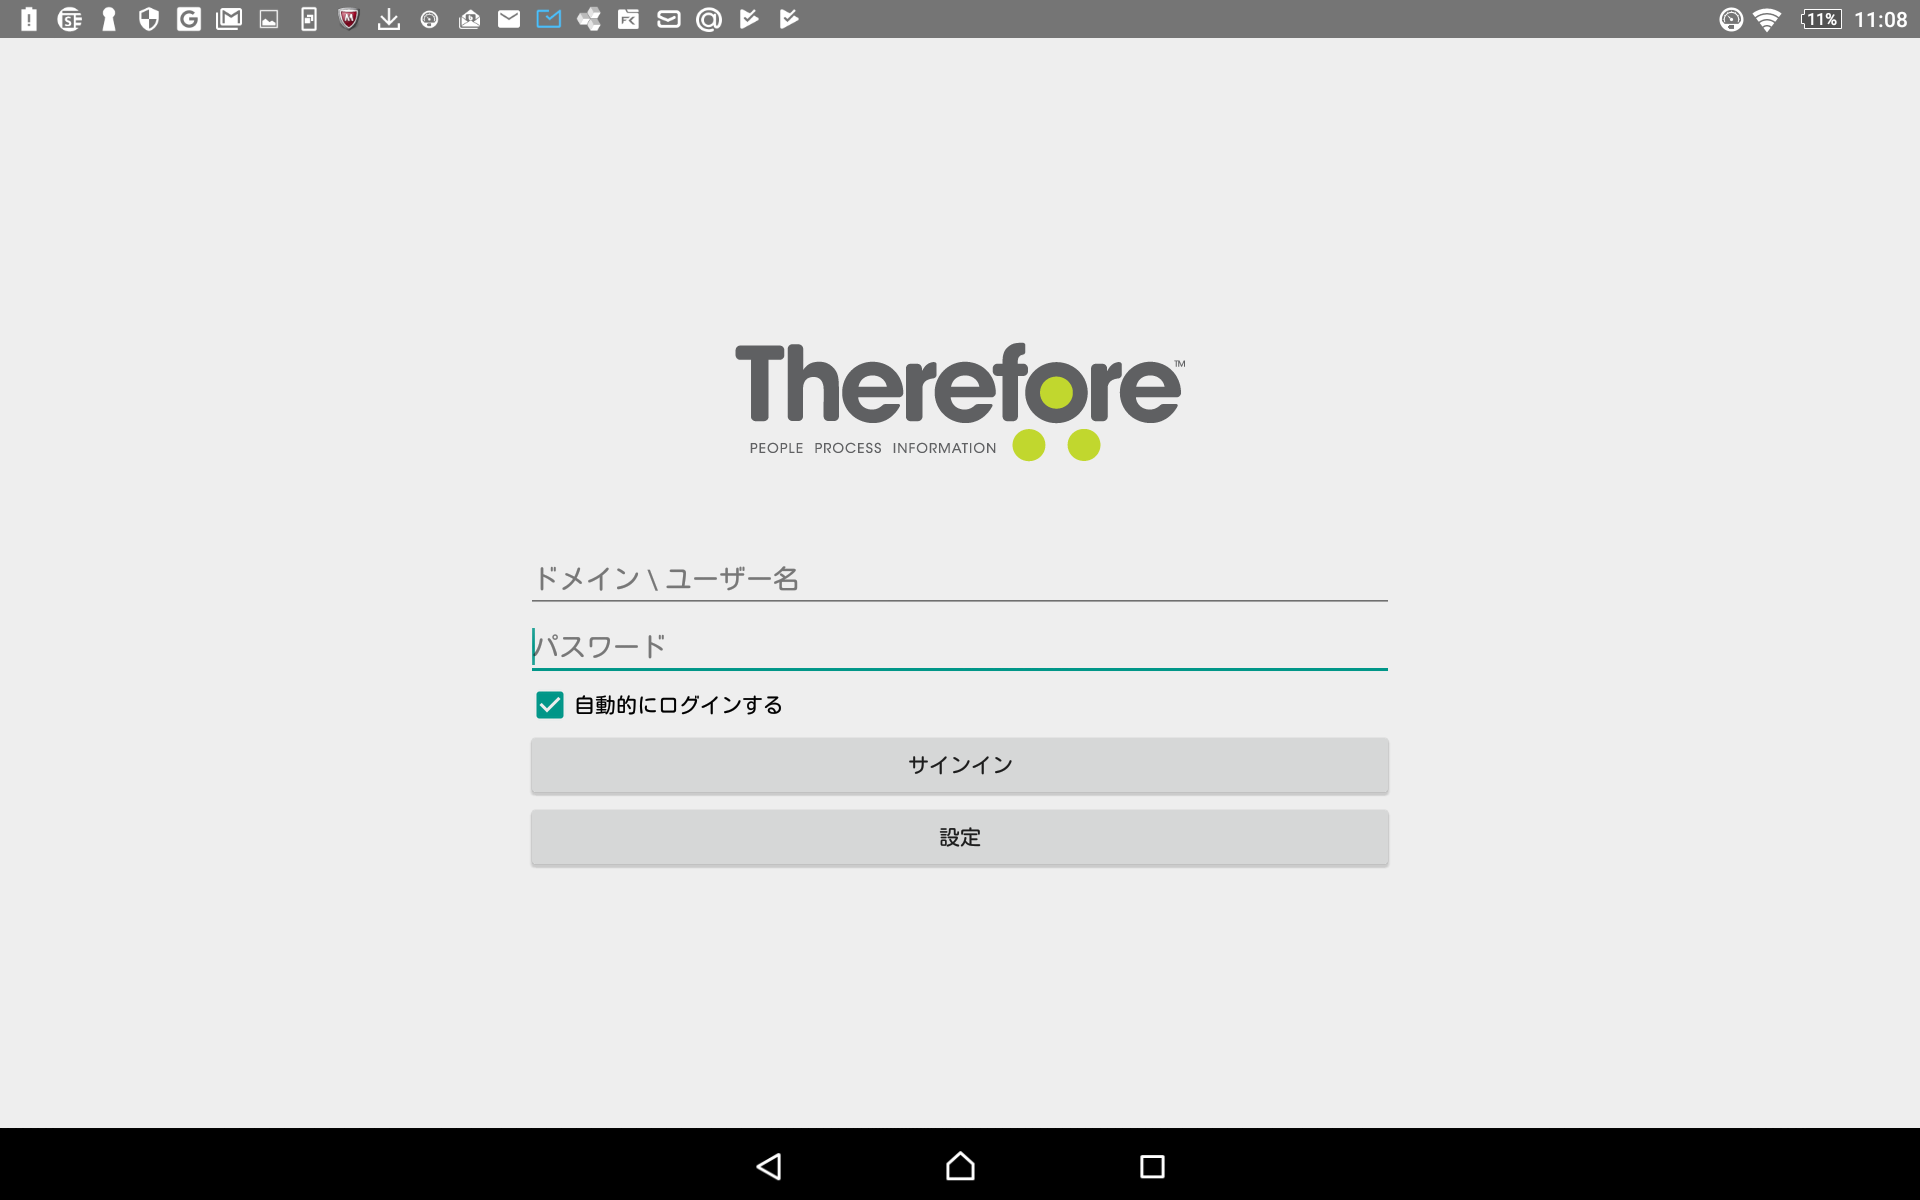Tap the Google G notification icon
The height and width of the screenshot is (1200, 1920).
(x=189, y=19)
